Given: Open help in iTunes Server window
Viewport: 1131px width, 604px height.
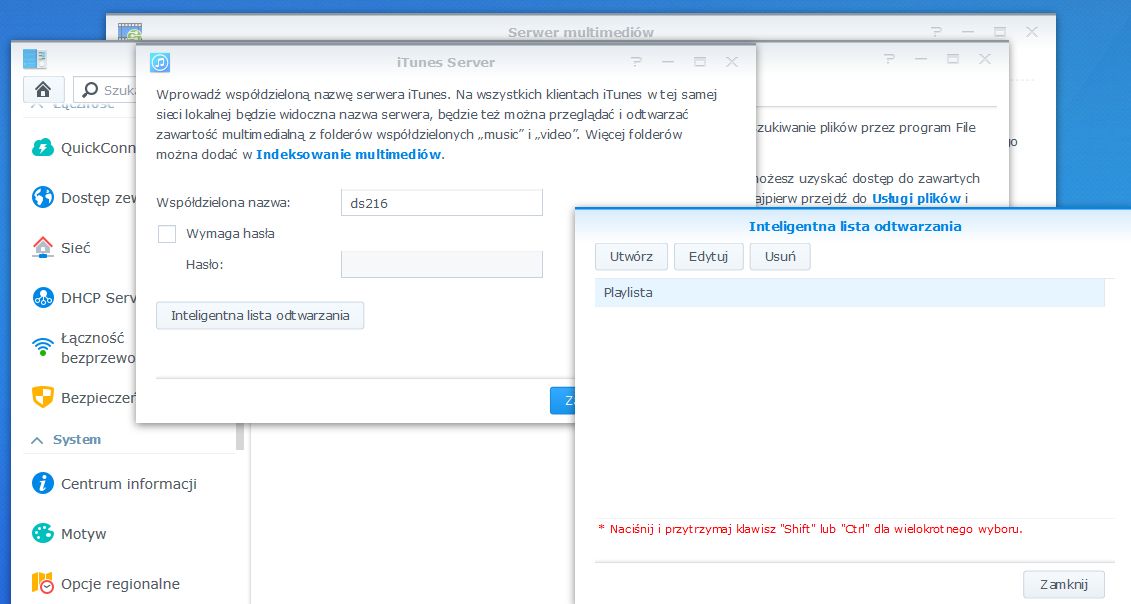Looking at the screenshot, I should click(635, 62).
